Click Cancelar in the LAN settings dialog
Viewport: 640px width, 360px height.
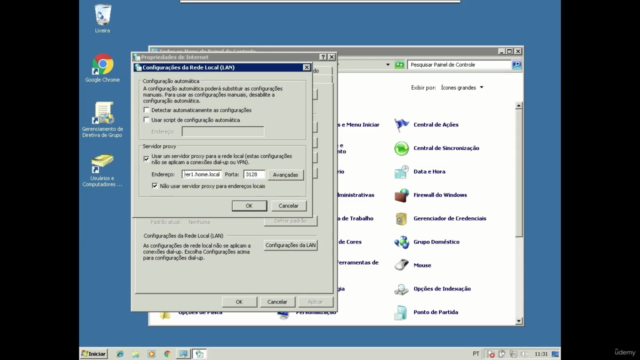point(289,206)
